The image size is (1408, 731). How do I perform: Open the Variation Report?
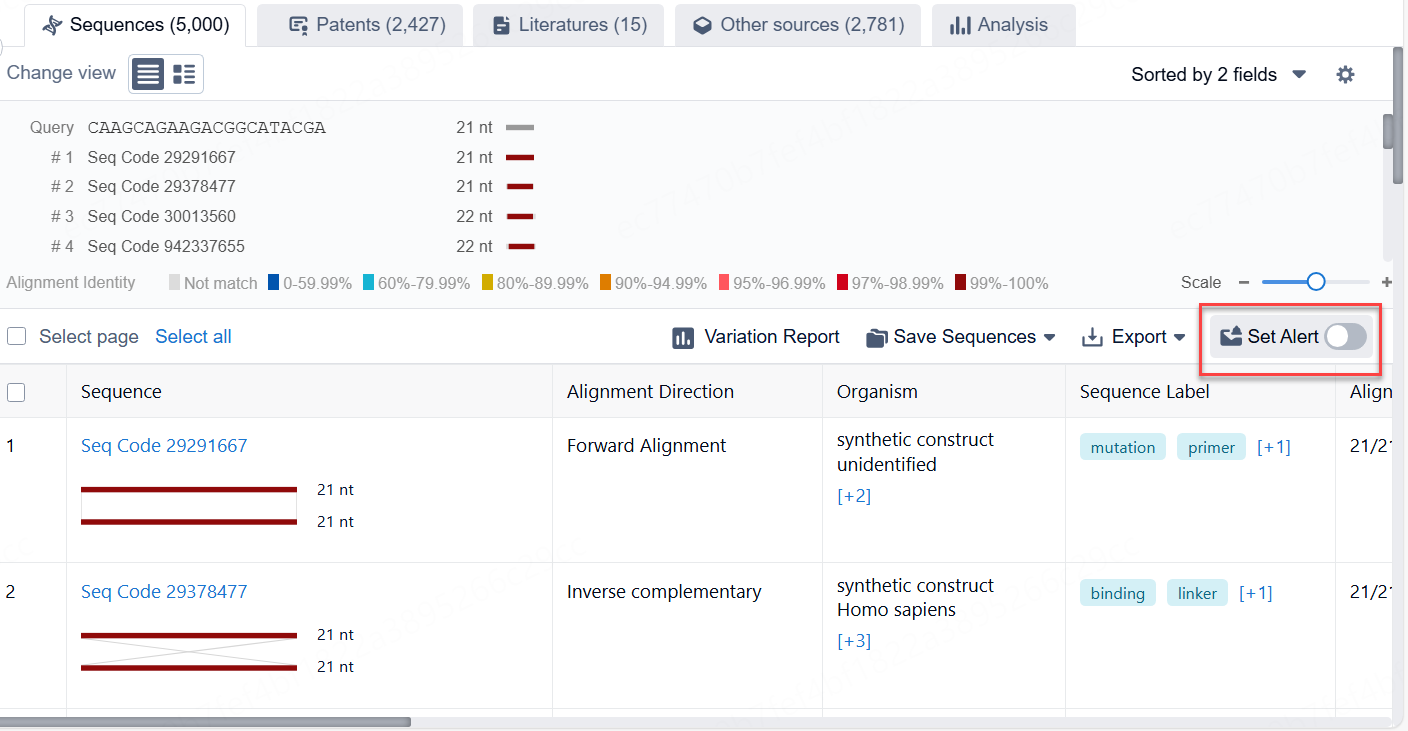(x=756, y=337)
